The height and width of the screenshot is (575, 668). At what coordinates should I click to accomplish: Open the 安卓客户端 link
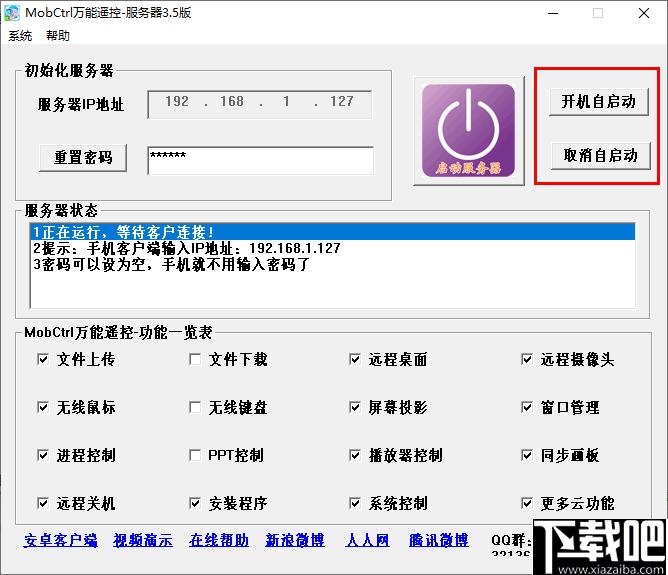[x=60, y=540]
